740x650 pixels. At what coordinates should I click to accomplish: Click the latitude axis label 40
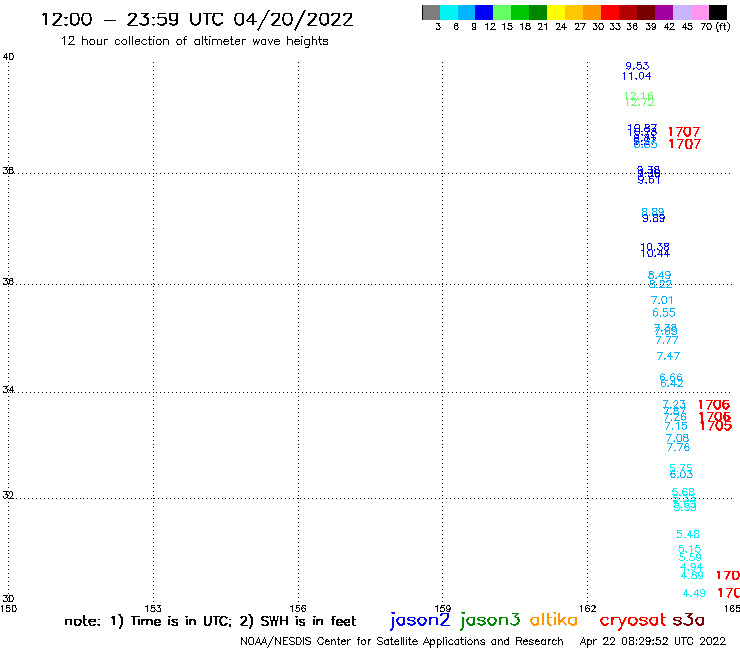[x=8, y=57]
